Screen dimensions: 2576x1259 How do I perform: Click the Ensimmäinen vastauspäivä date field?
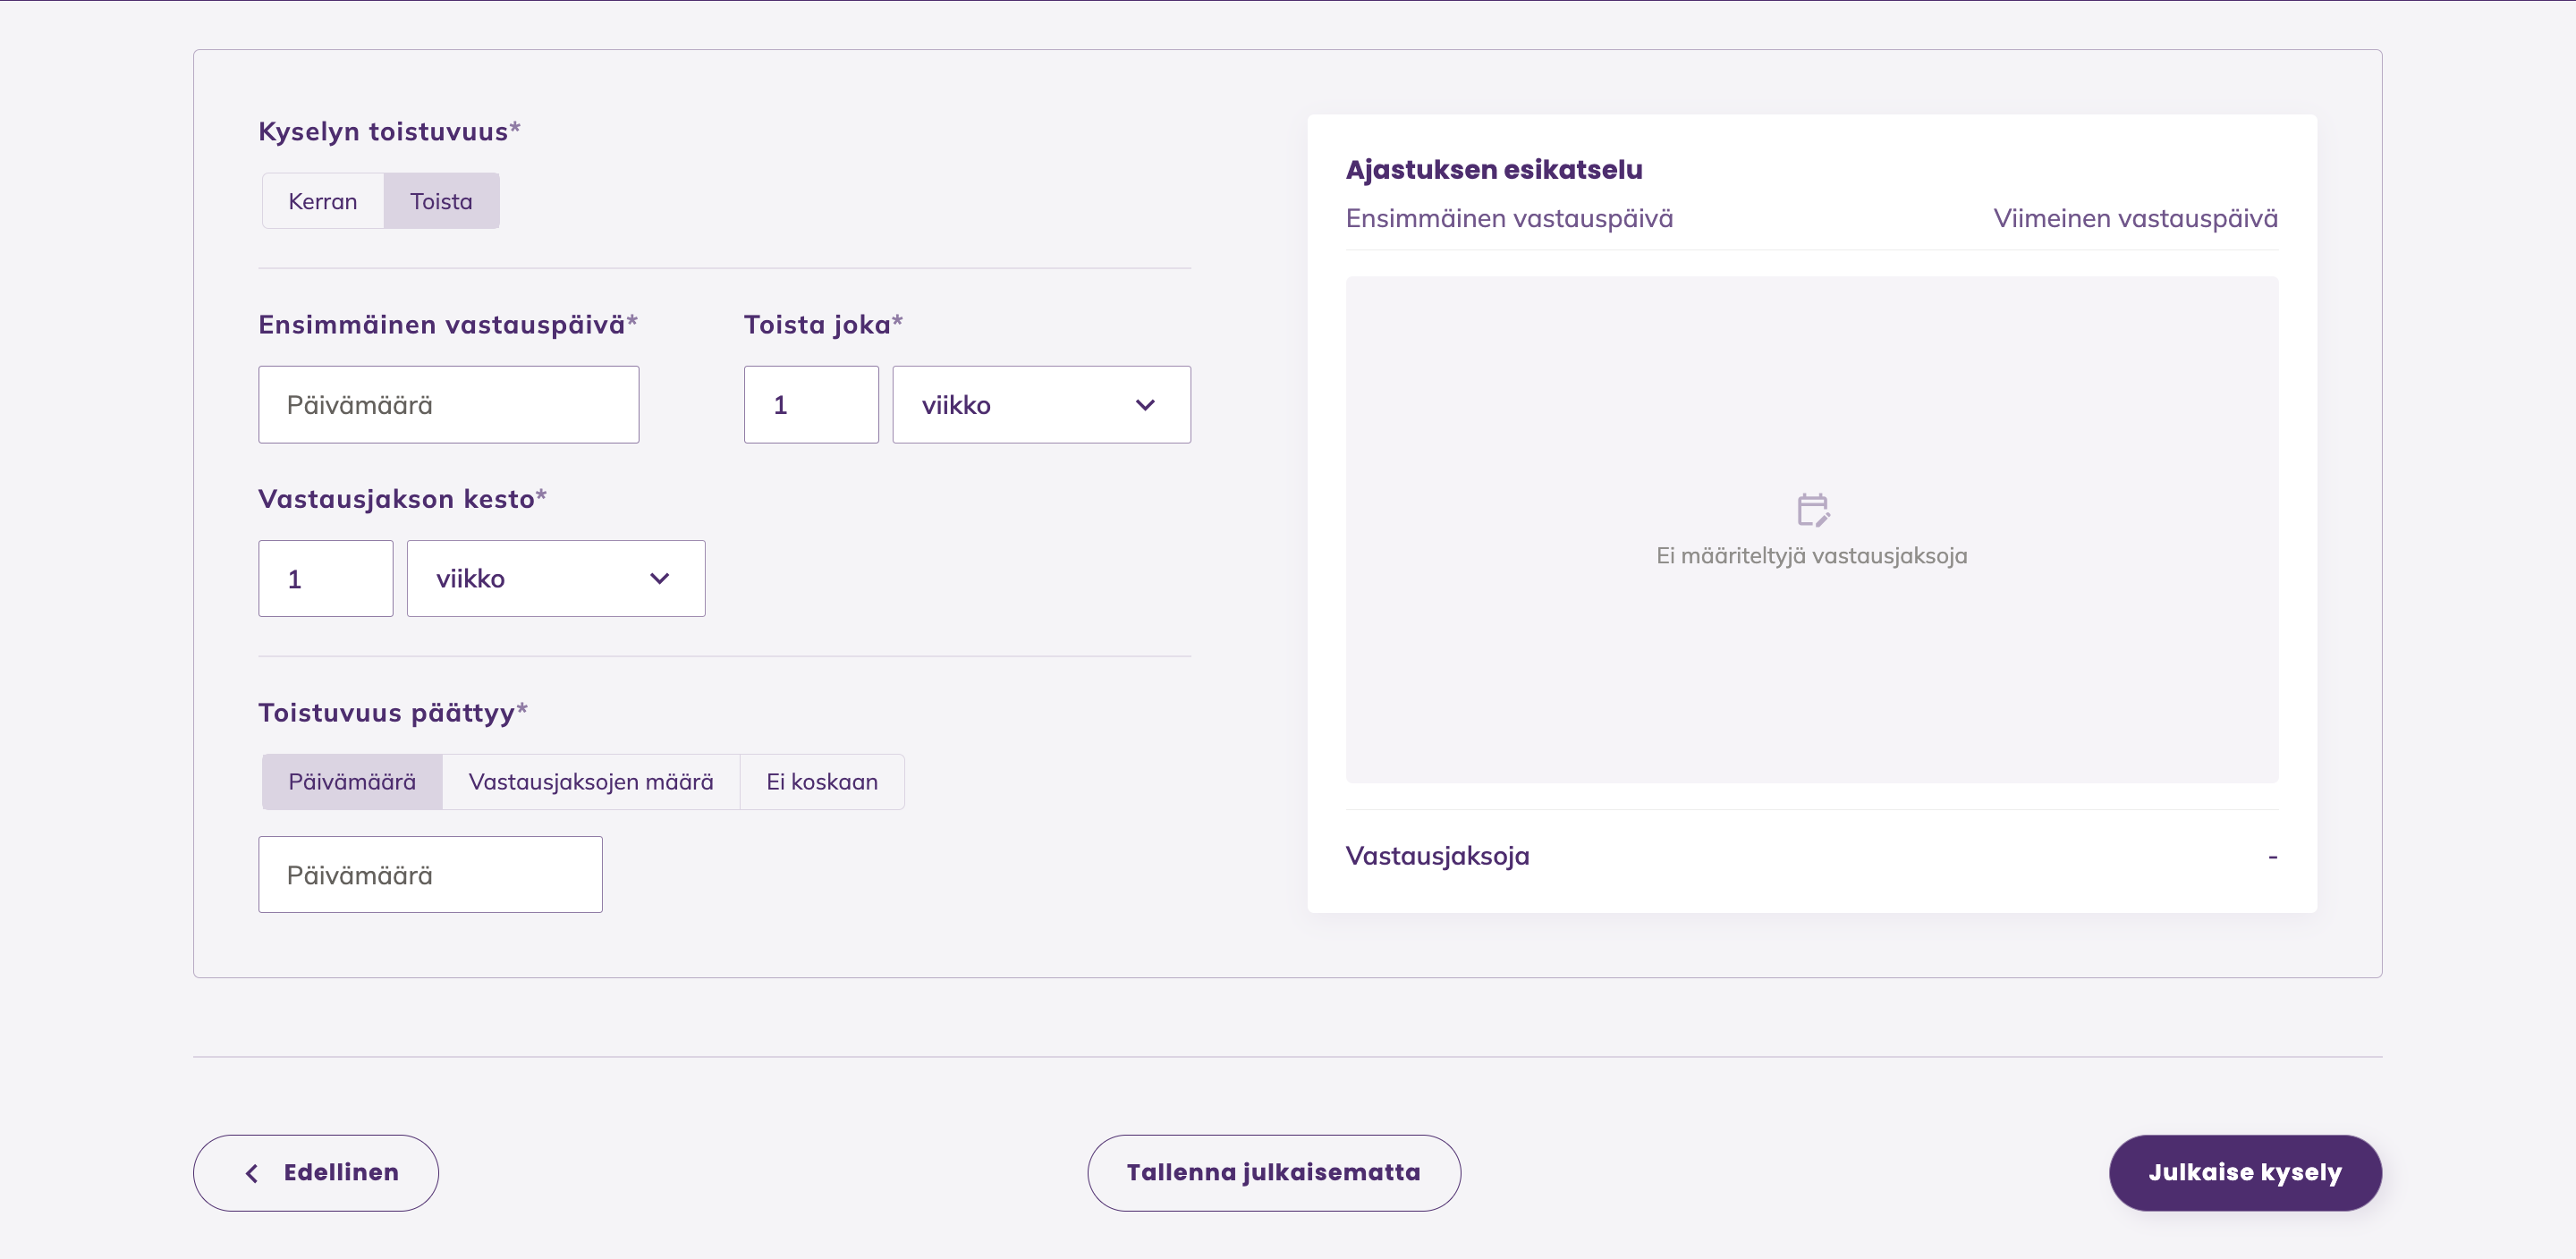click(x=449, y=405)
